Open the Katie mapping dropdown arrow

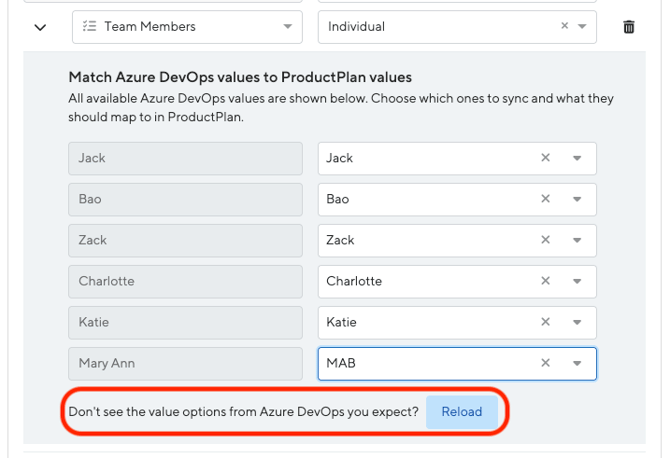pos(577,322)
